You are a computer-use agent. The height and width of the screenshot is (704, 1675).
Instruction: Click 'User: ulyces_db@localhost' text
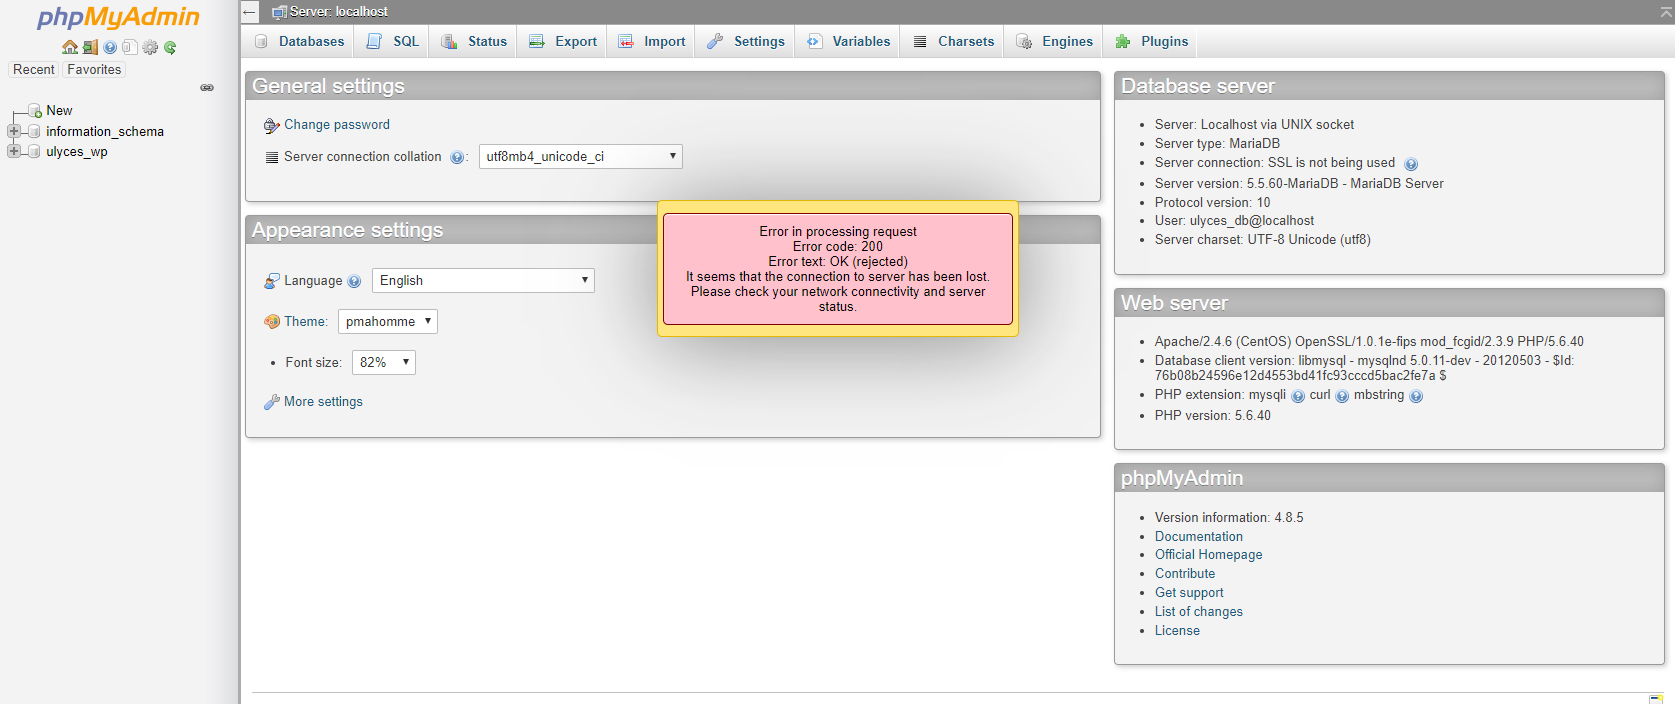1234,221
